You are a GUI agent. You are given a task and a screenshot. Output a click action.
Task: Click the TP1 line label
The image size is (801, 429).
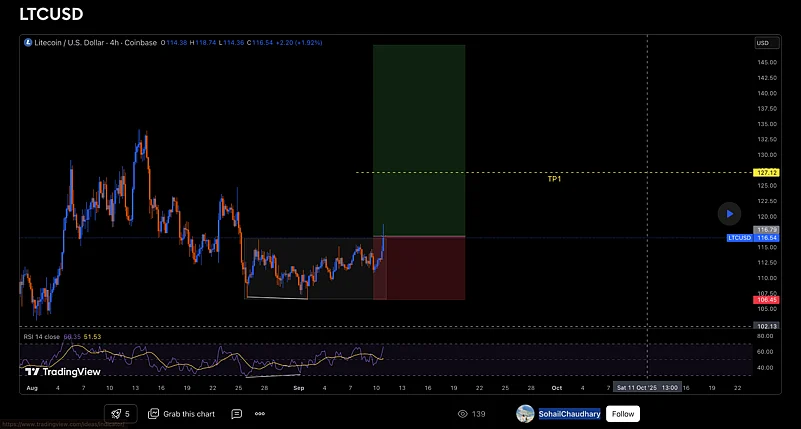point(554,179)
